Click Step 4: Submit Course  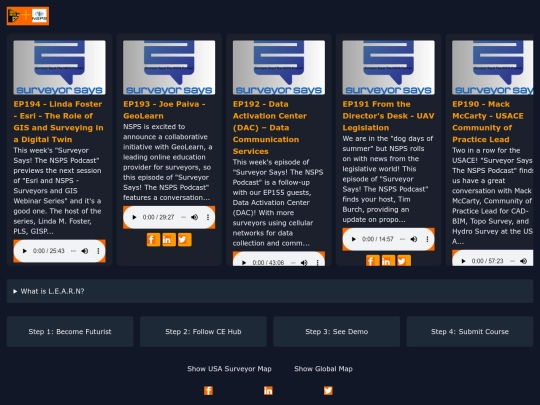pyautogui.click(x=470, y=332)
